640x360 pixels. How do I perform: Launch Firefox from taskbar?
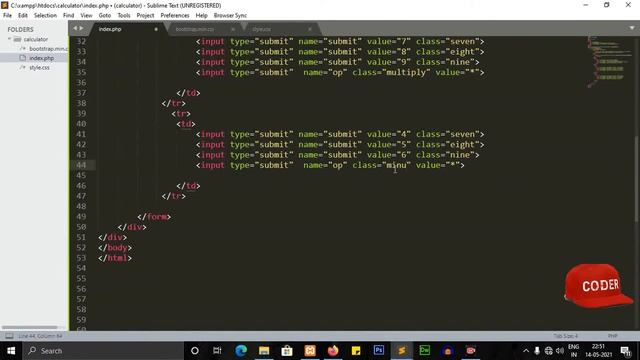click(x=333, y=351)
